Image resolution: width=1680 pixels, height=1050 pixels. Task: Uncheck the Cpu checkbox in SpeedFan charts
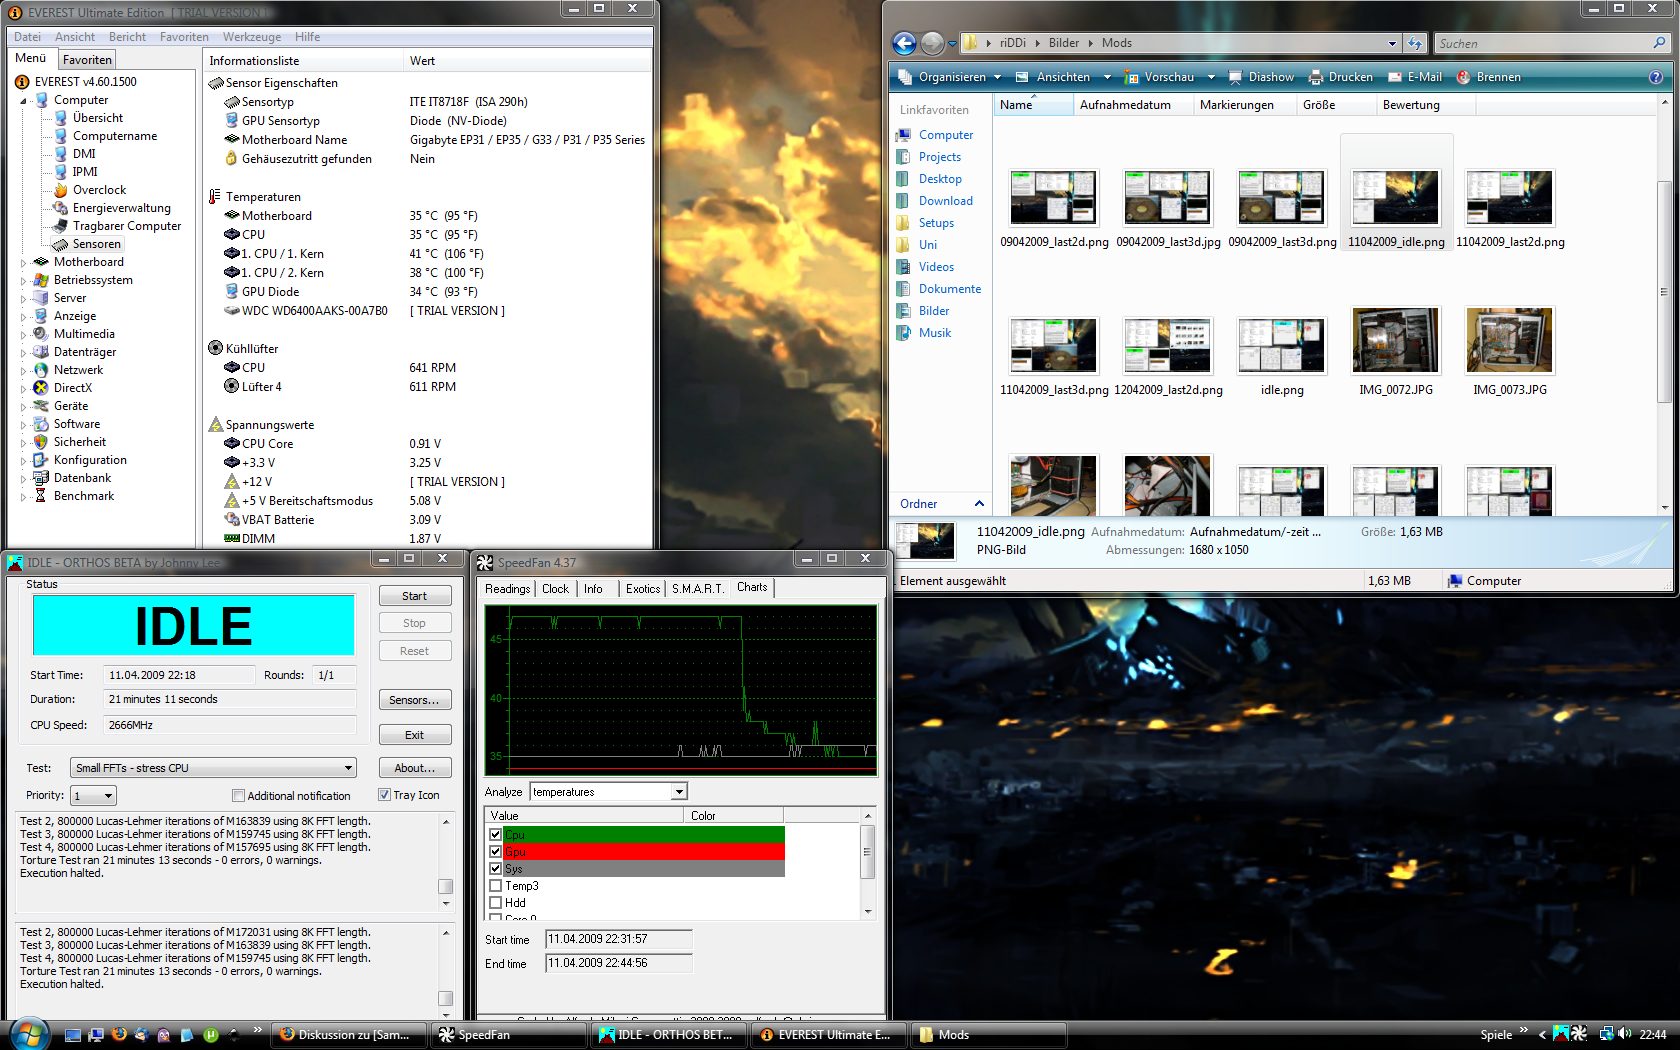[x=495, y=834]
